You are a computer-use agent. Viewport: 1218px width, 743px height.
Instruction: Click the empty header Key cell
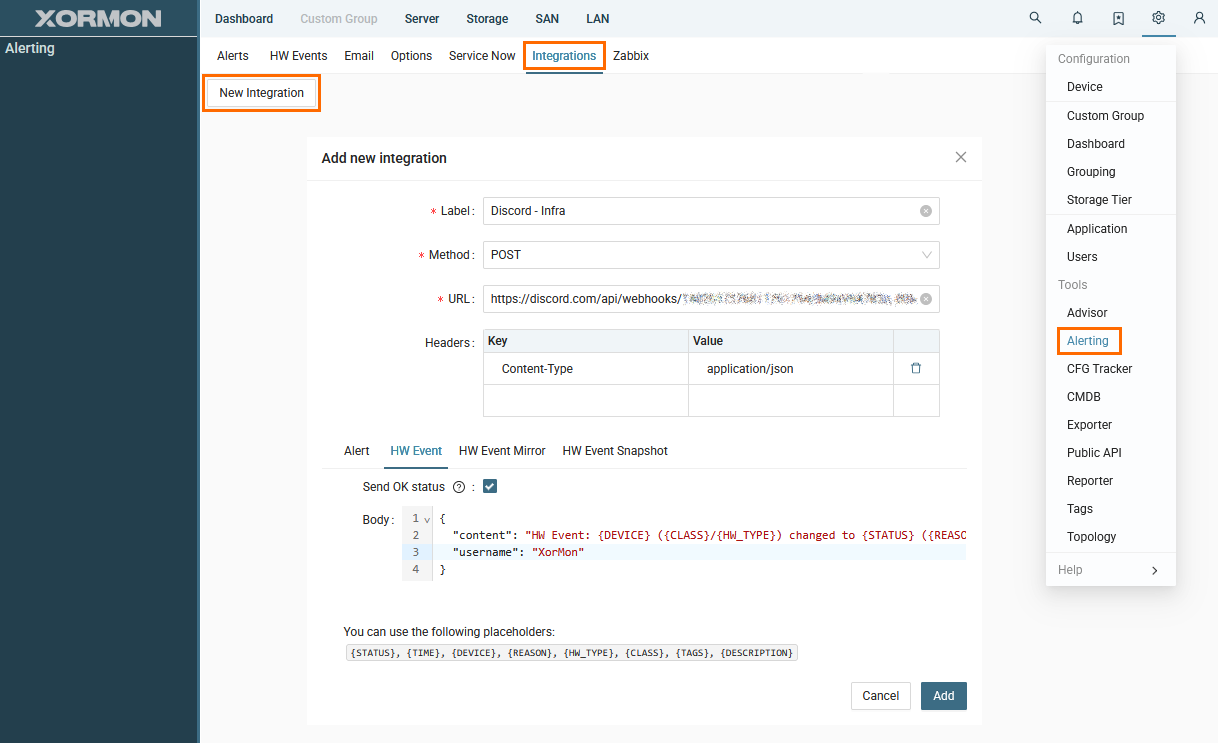[x=585, y=400]
